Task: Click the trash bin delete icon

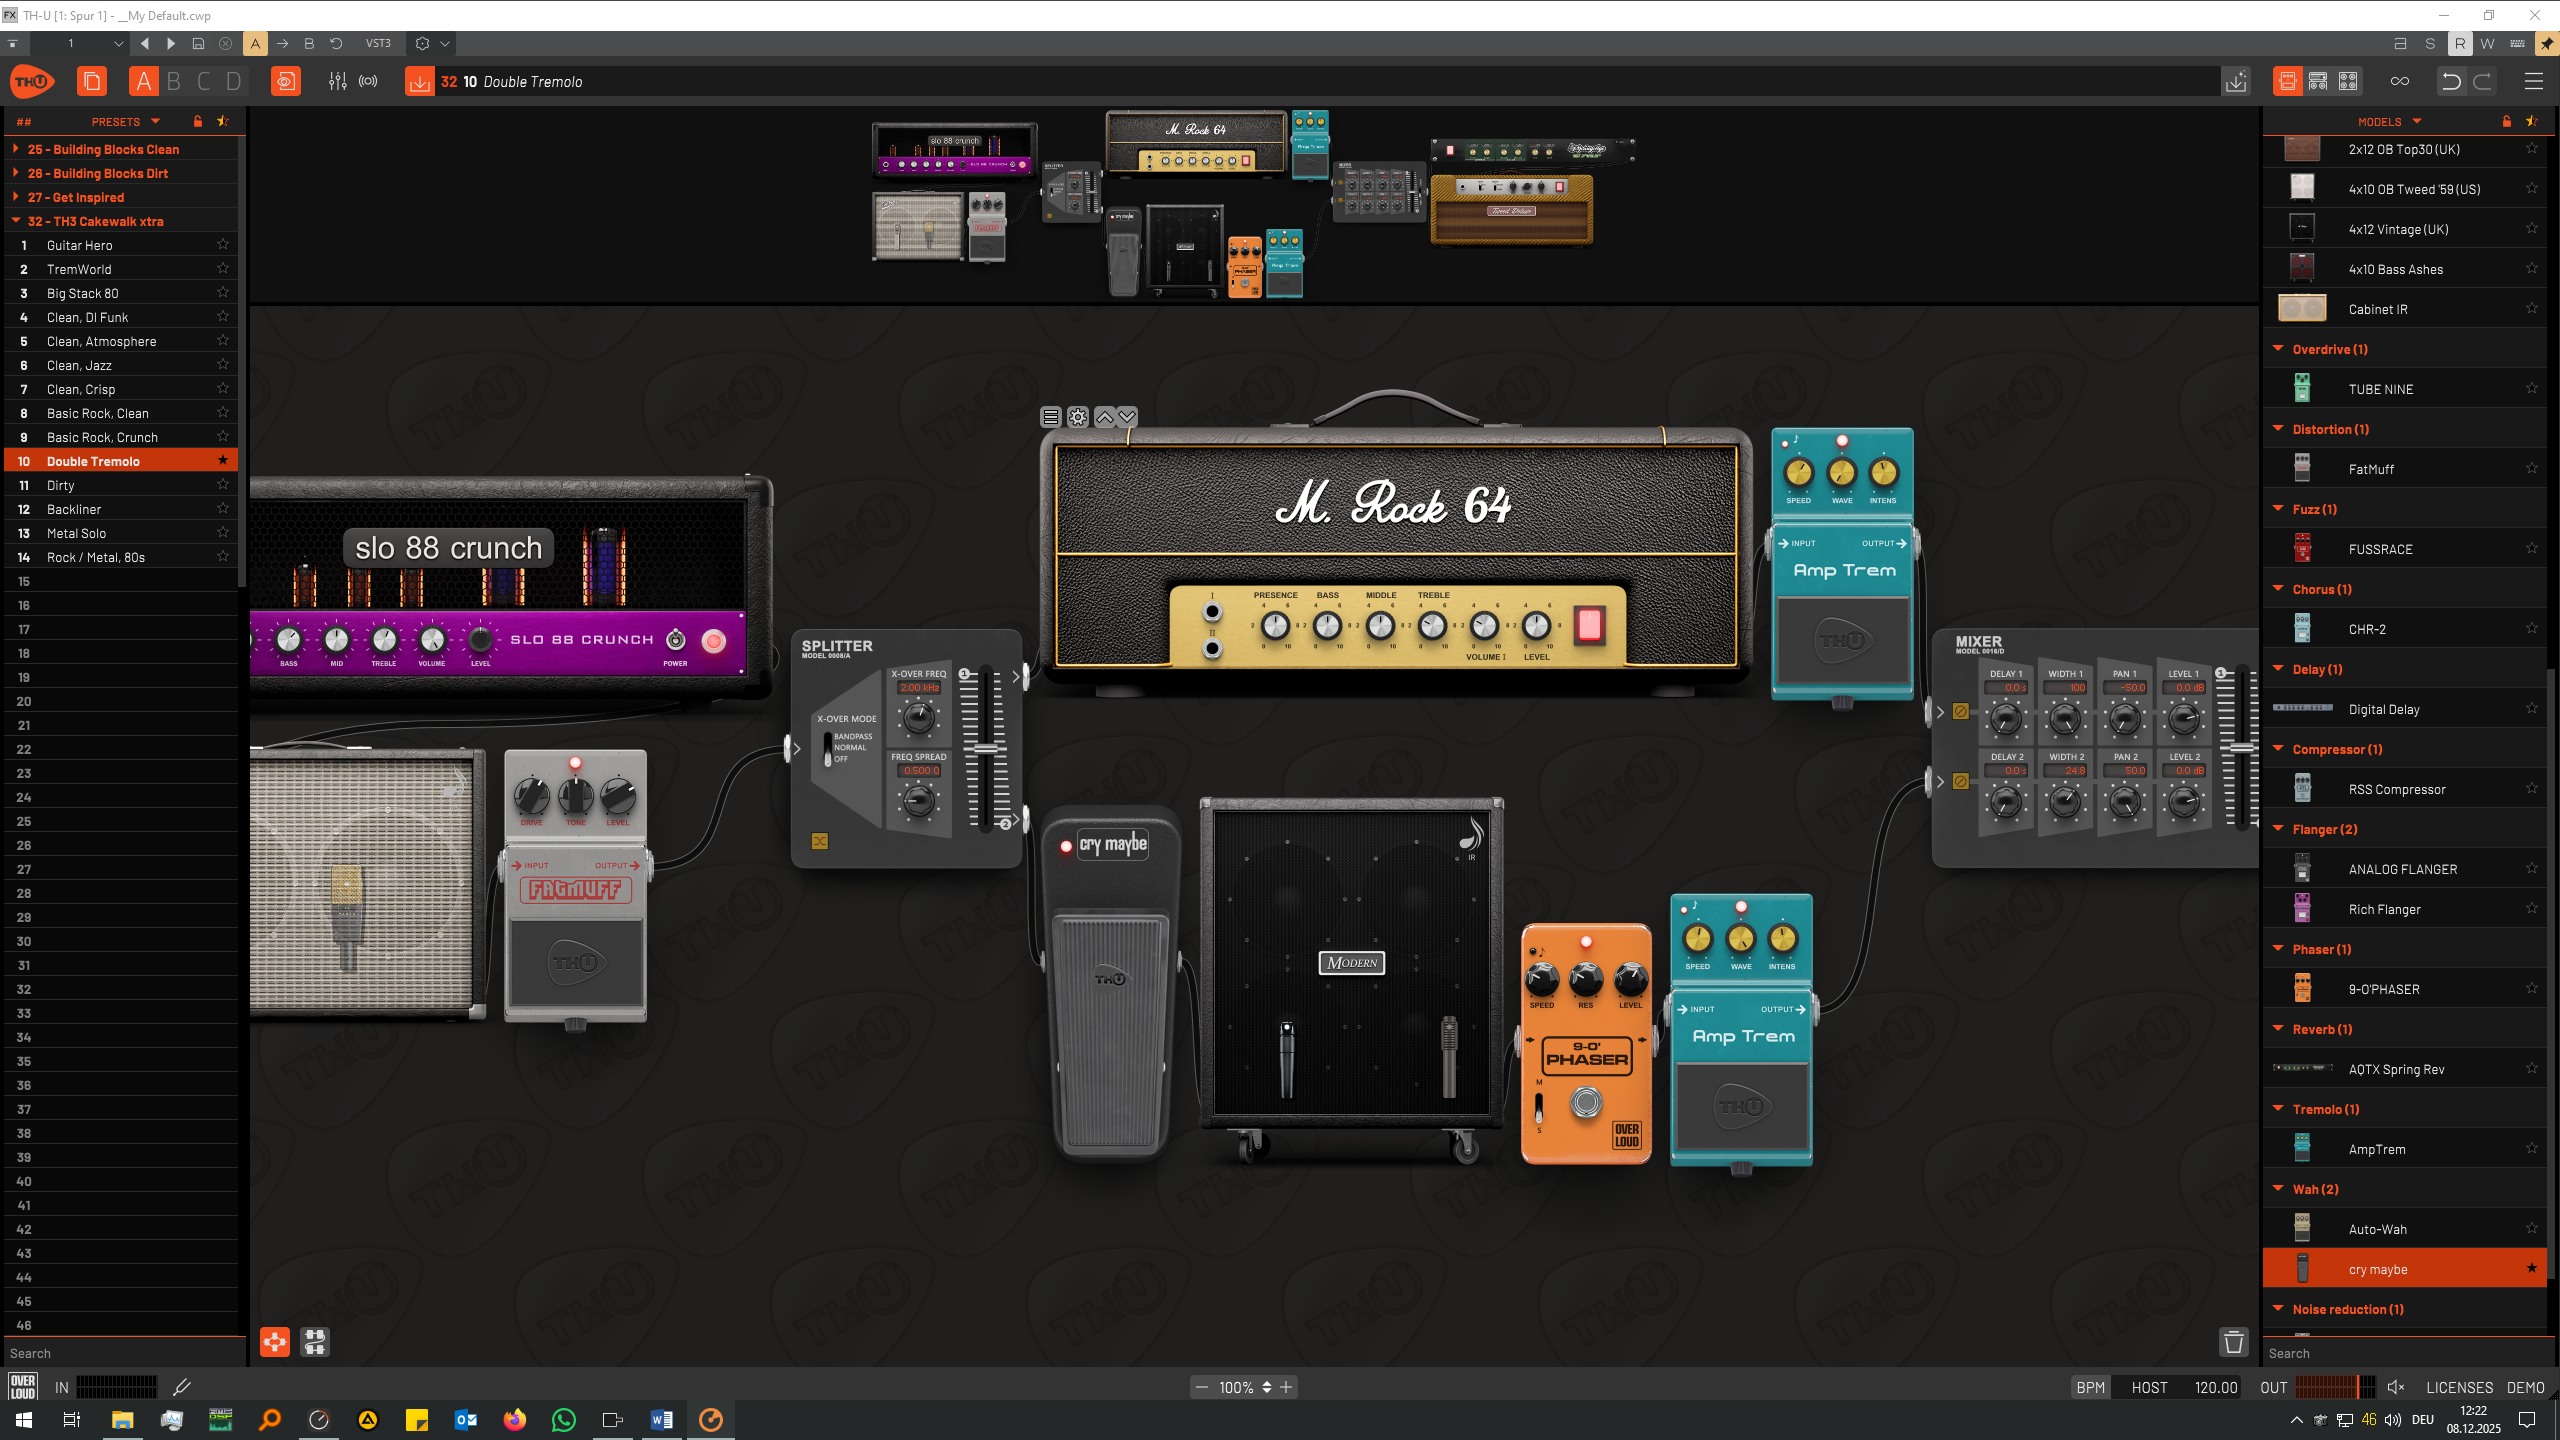Action: (x=2234, y=1341)
